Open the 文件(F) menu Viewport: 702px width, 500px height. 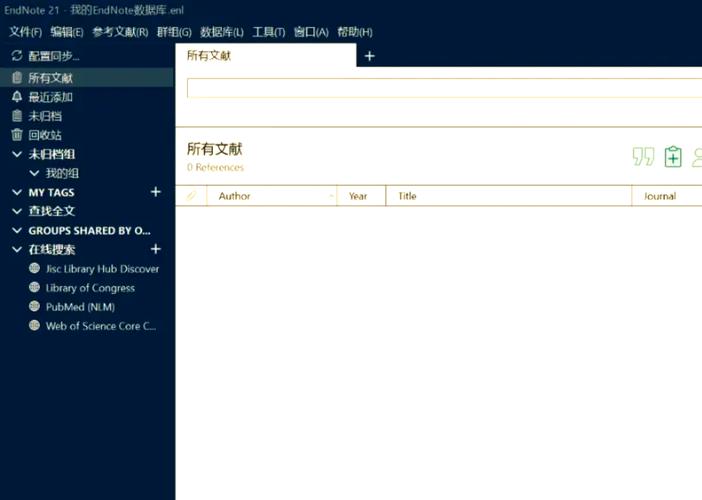point(26,32)
